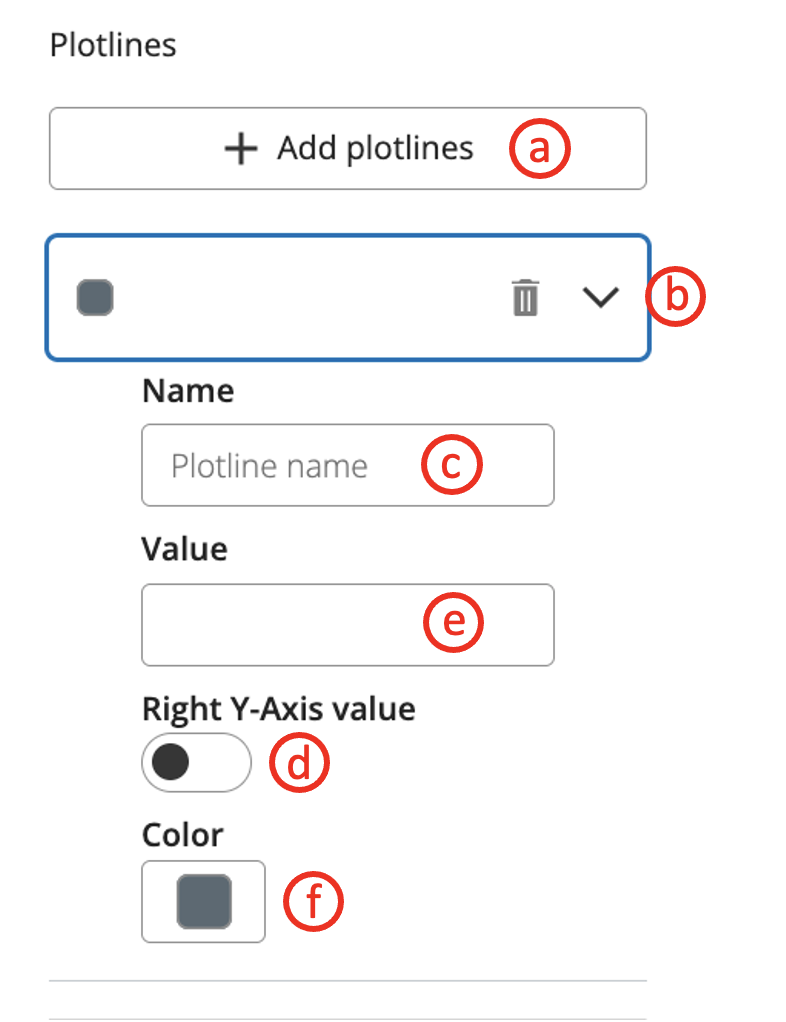The height and width of the screenshot is (1022, 786).
Task: Click the circled letter d marker
Action: click(300, 763)
